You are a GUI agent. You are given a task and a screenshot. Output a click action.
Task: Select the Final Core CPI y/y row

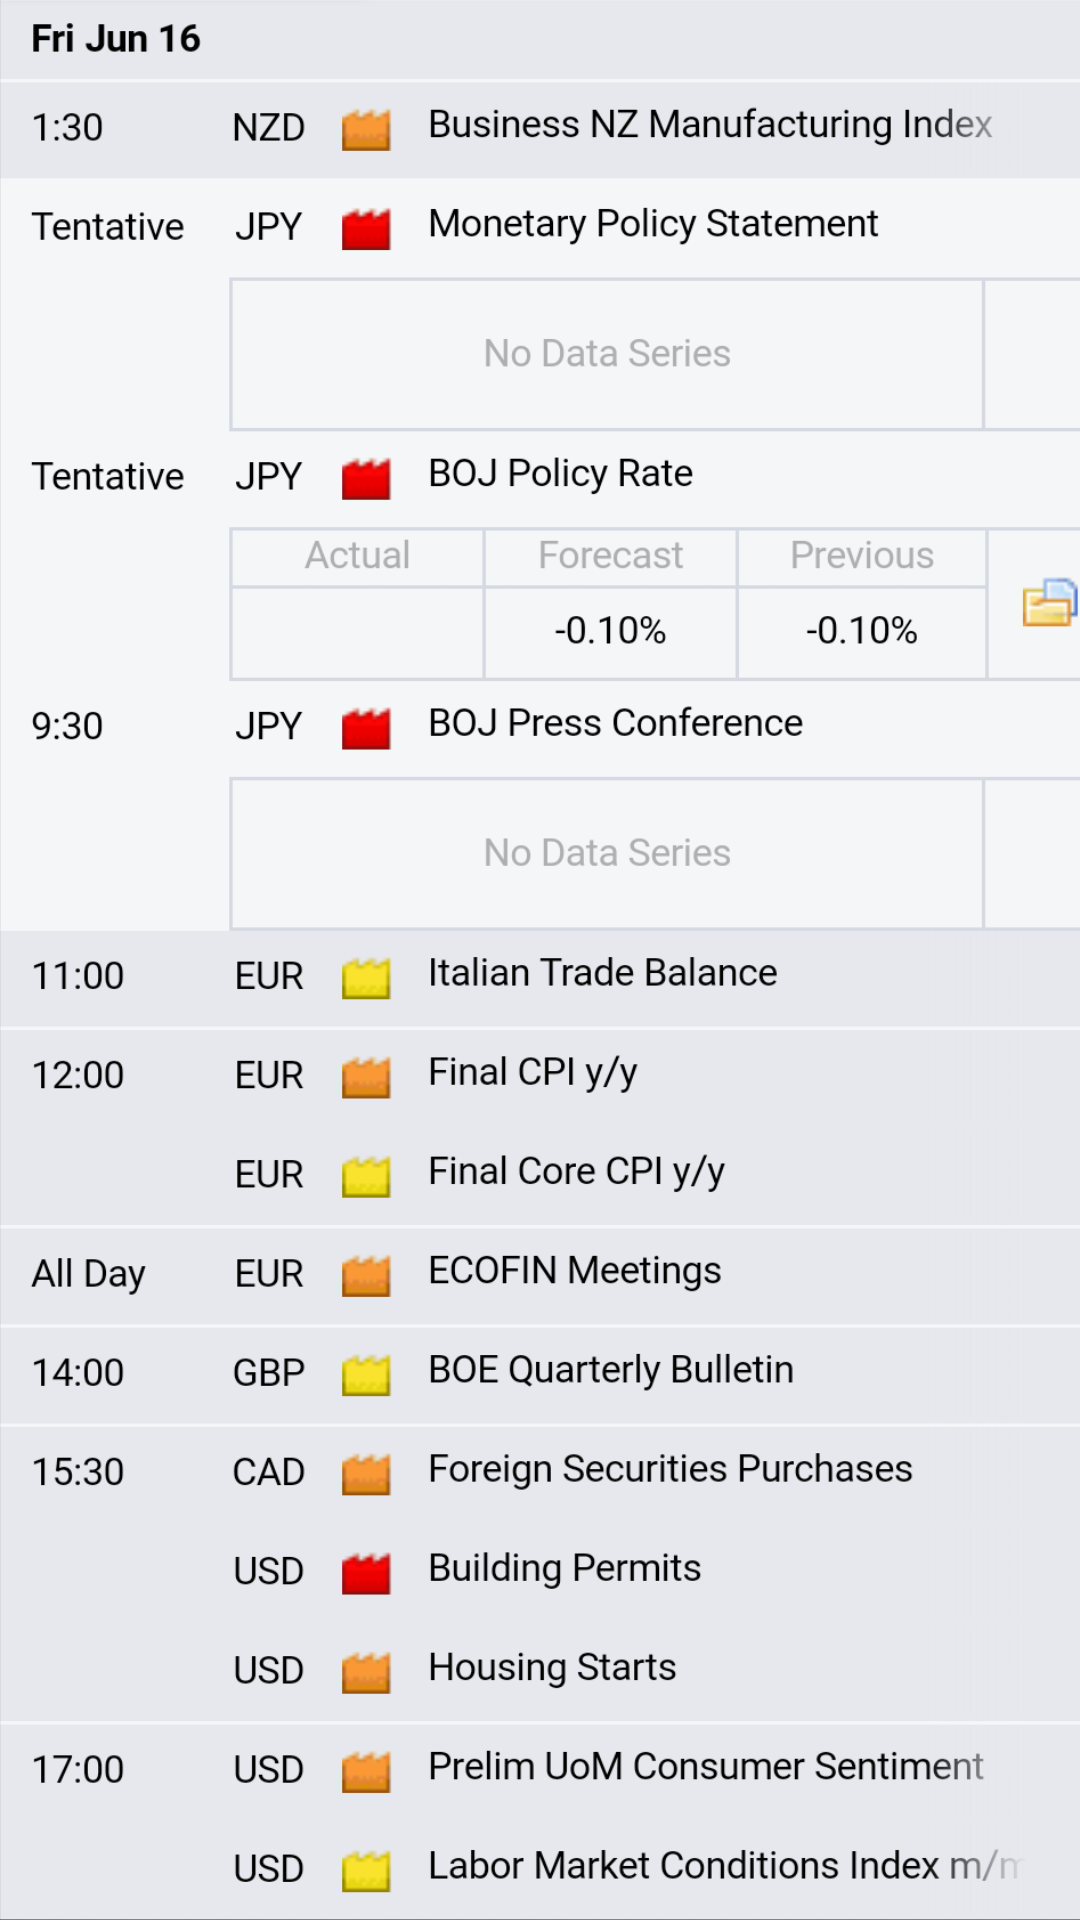tap(540, 1174)
